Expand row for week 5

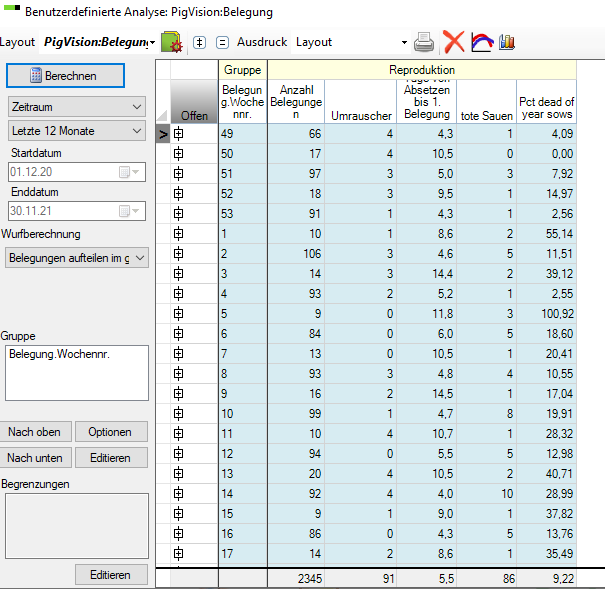pyautogui.click(x=178, y=314)
